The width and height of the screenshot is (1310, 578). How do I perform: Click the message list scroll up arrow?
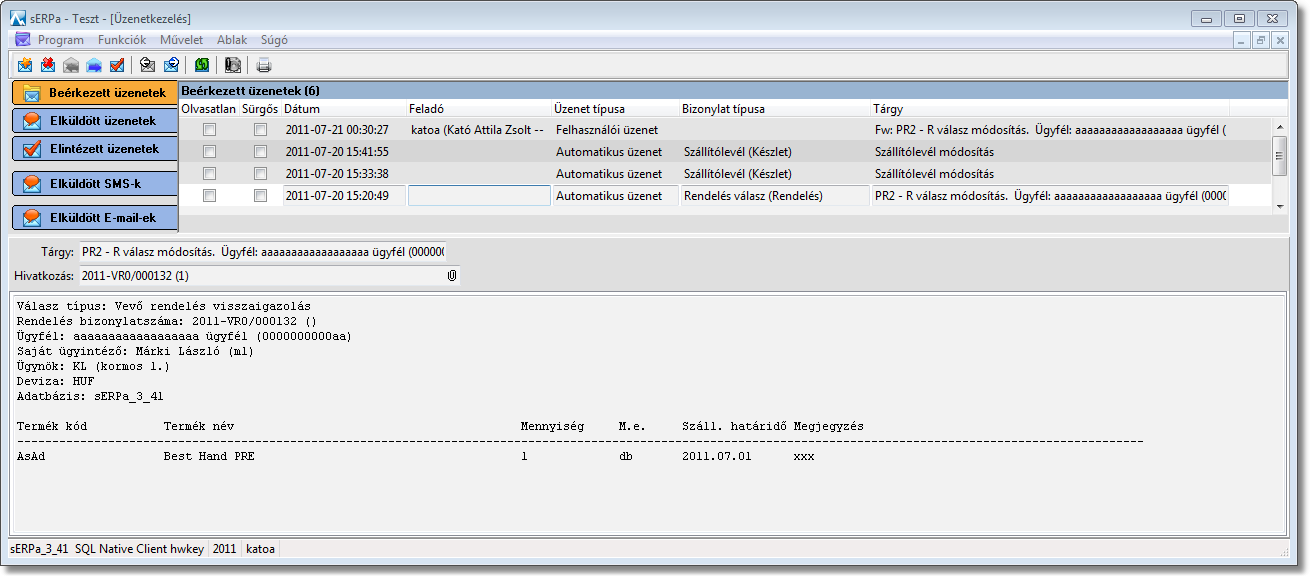tap(1279, 126)
